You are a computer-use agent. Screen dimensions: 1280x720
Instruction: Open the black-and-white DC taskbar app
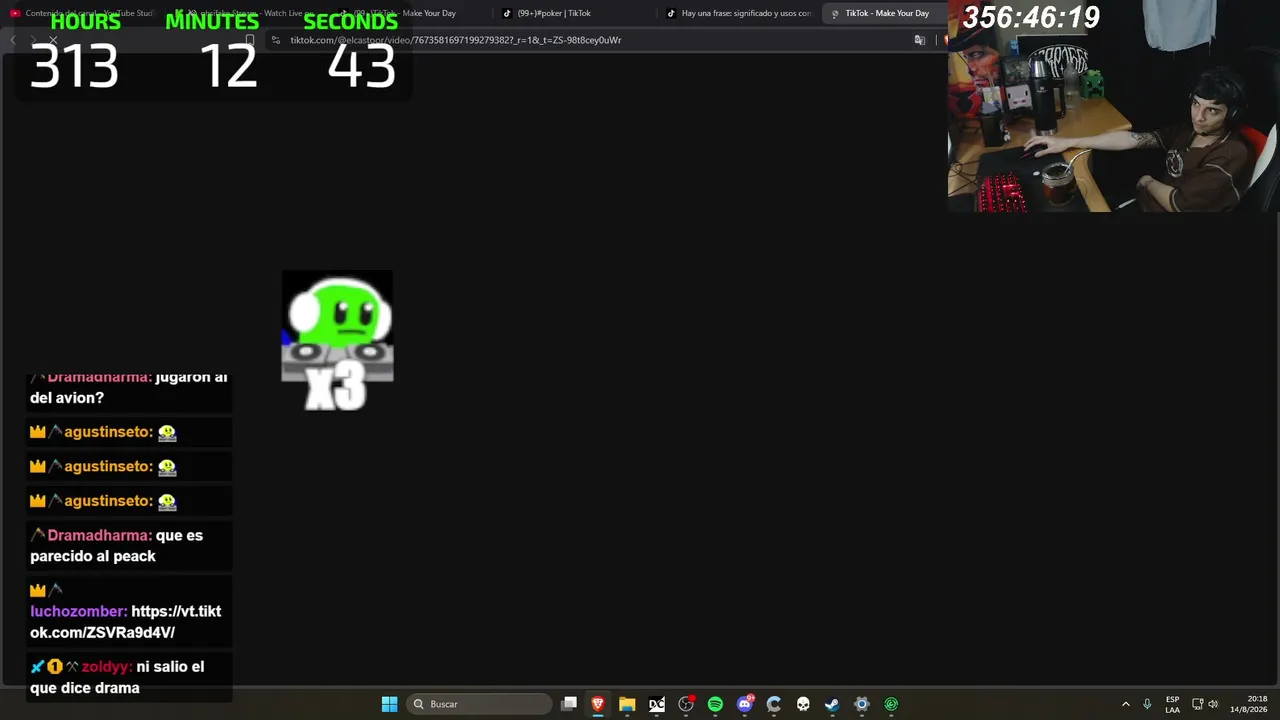[x=657, y=704]
